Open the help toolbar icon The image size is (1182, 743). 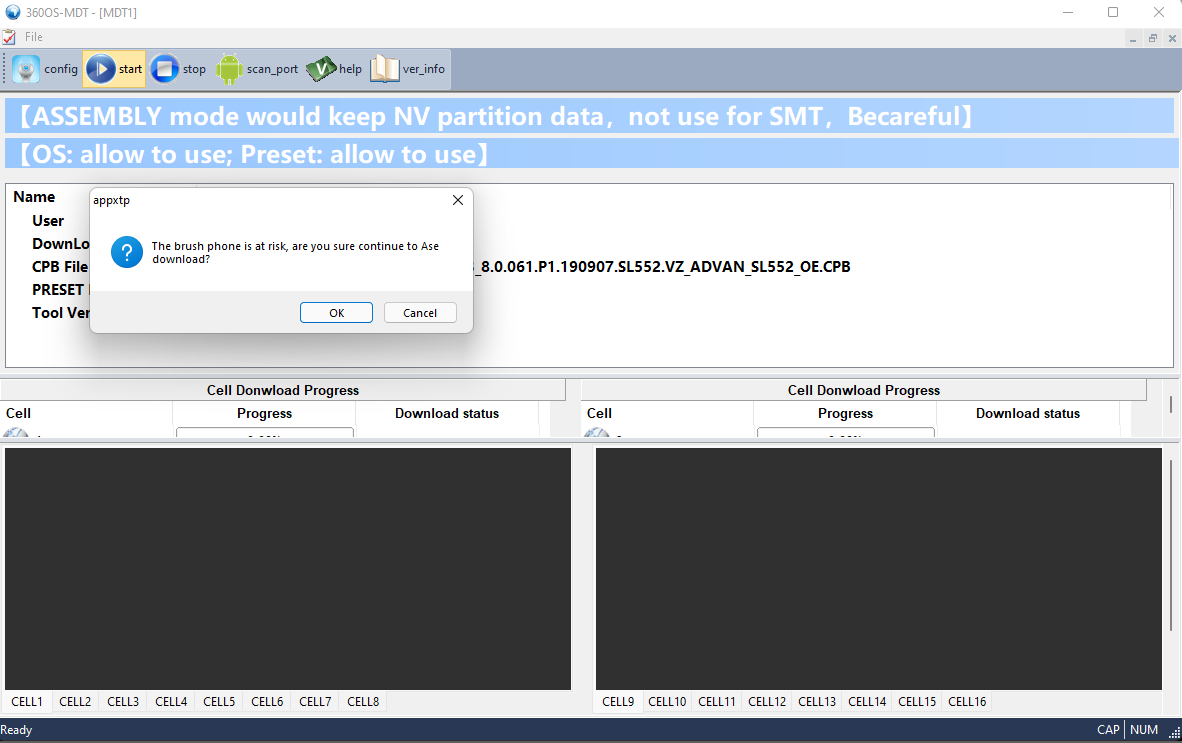321,69
